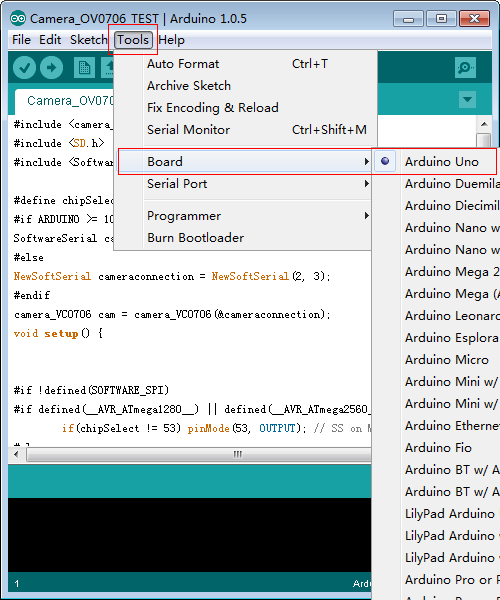Click the vertical scrollbar up arrow
Image resolution: width=500 pixels, height=600 pixels.
pyautogui.click(x=484, y=124)
